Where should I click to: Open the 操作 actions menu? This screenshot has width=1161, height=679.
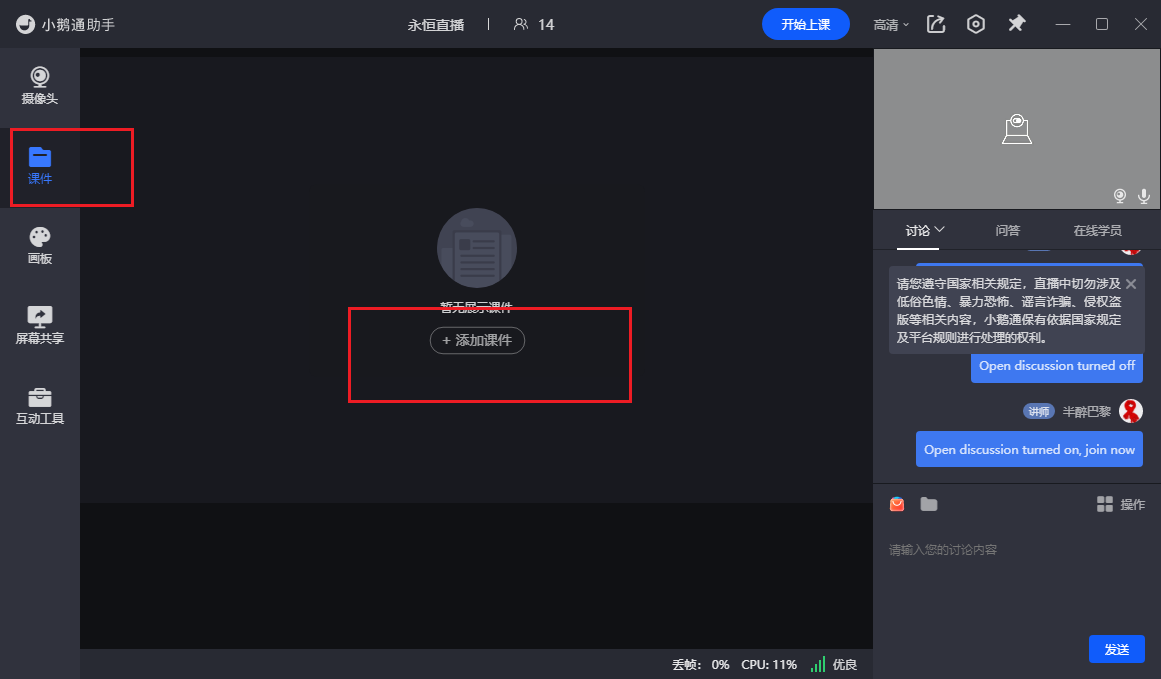pos(1120,504)
